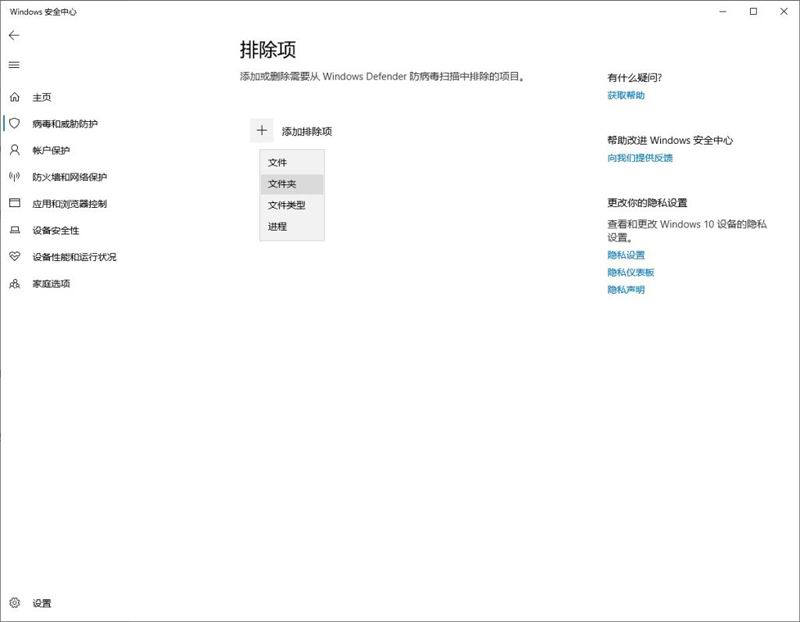Select 文件类型 in the dropdown list
The width and height of the screenshot is (800, 622).
point(286,205)
